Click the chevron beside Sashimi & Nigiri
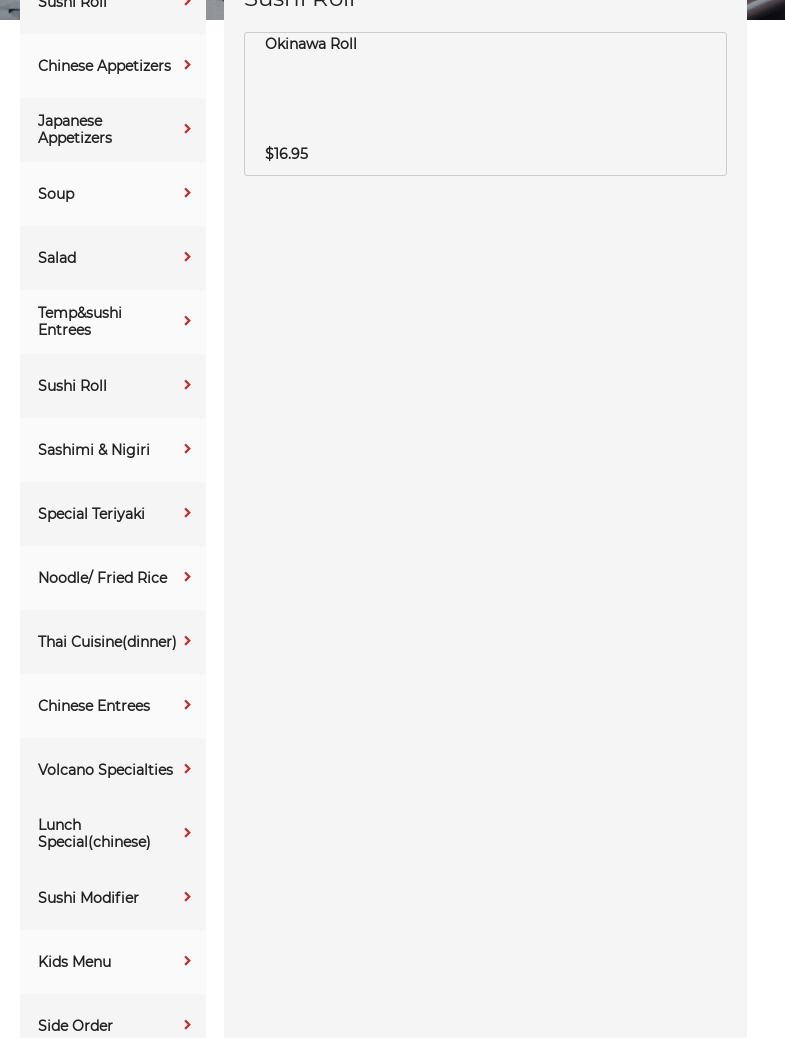The image size is (785, 1038). 187,449
